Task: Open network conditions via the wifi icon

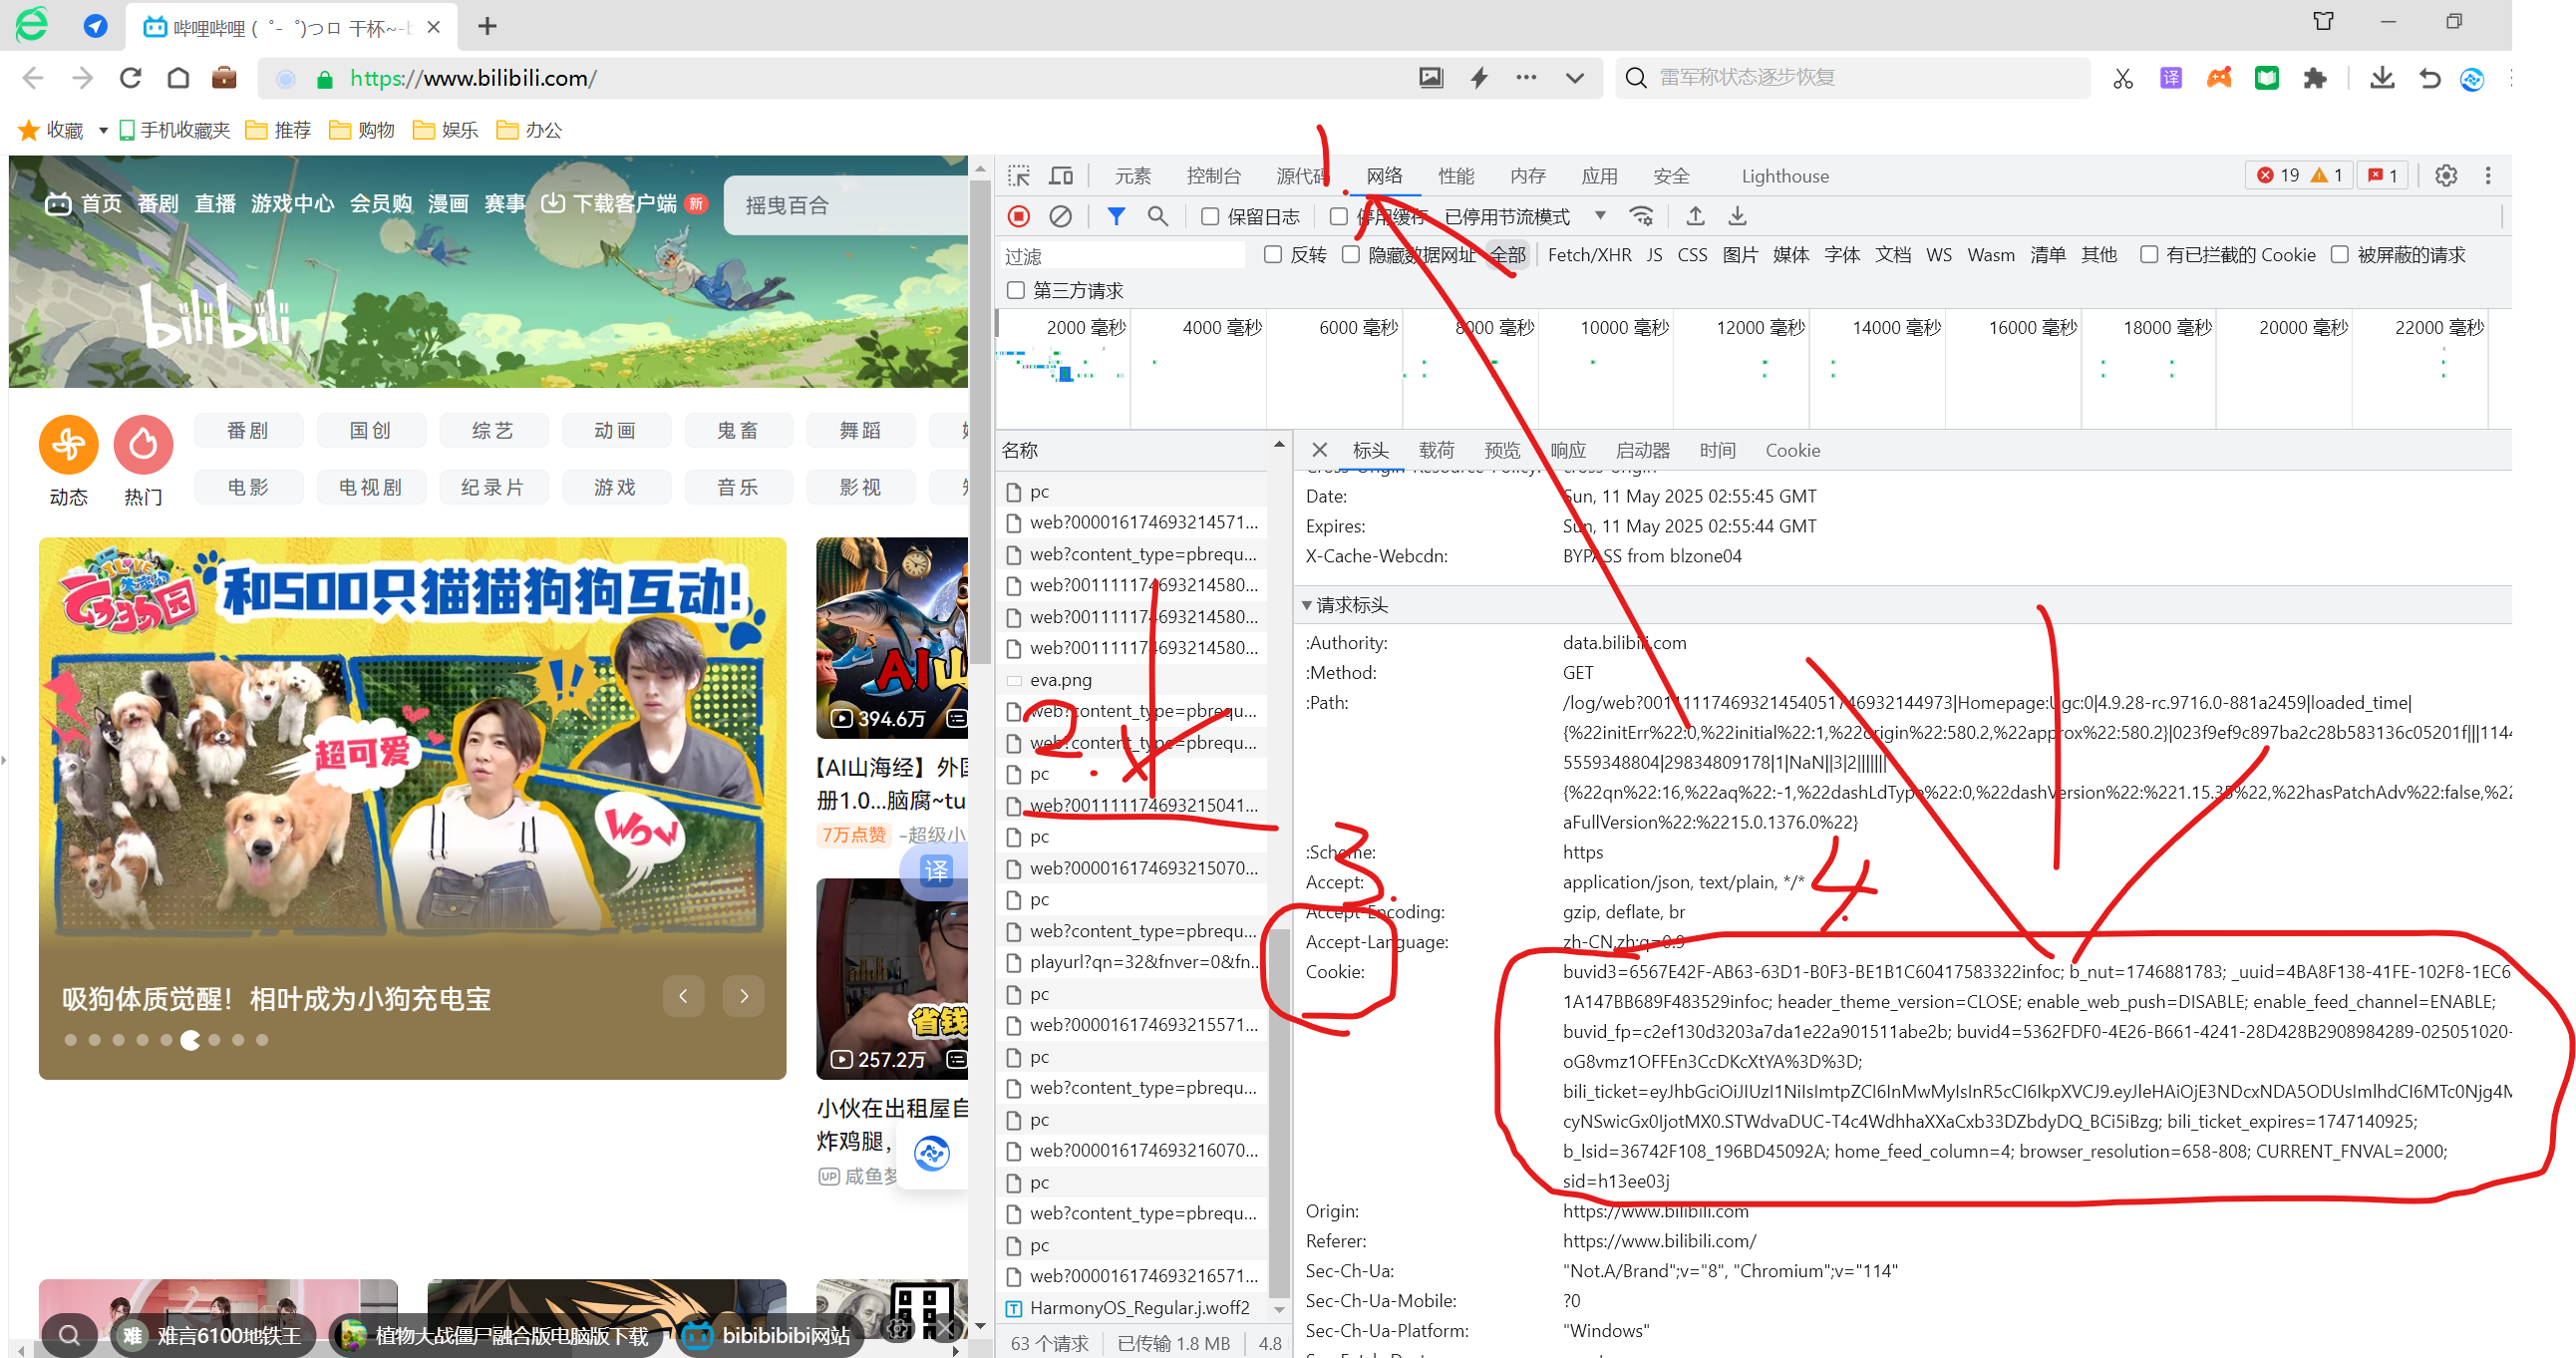Action: [1641, 216]
